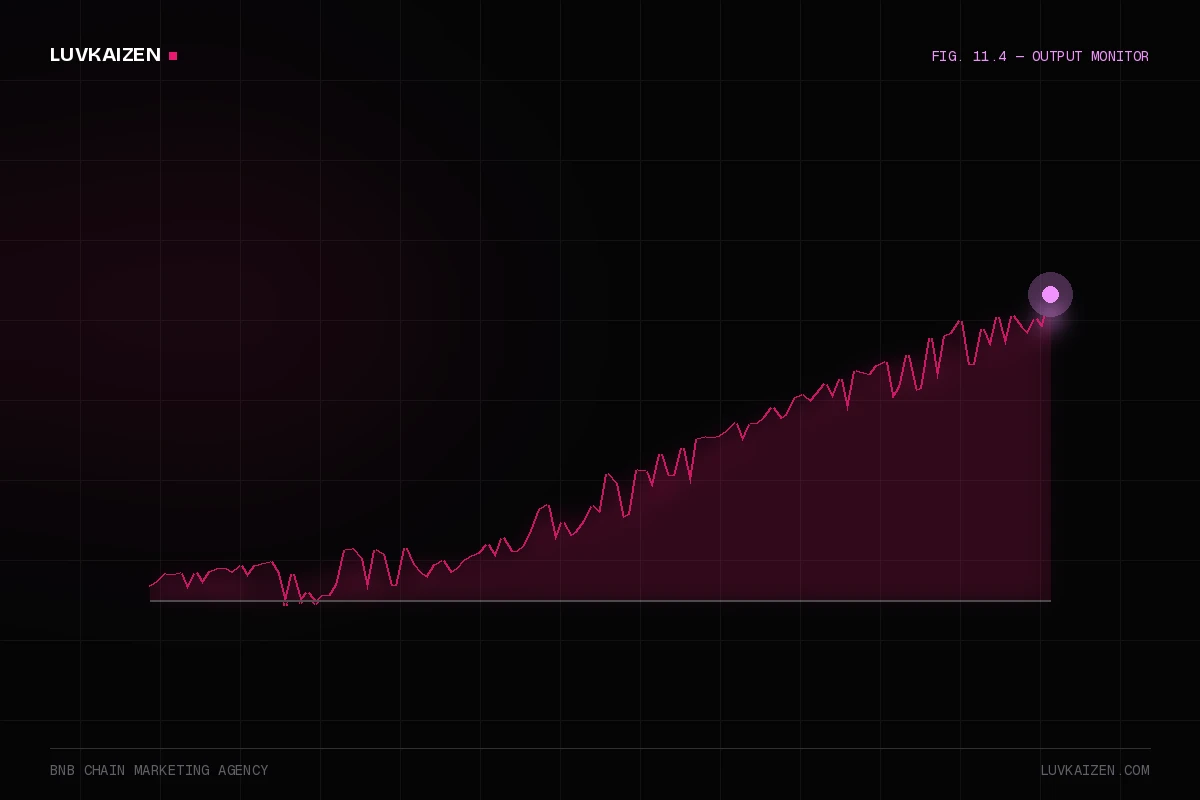
Task: Click the LUVKAIZEN logo text
Action: click(105, 56)
